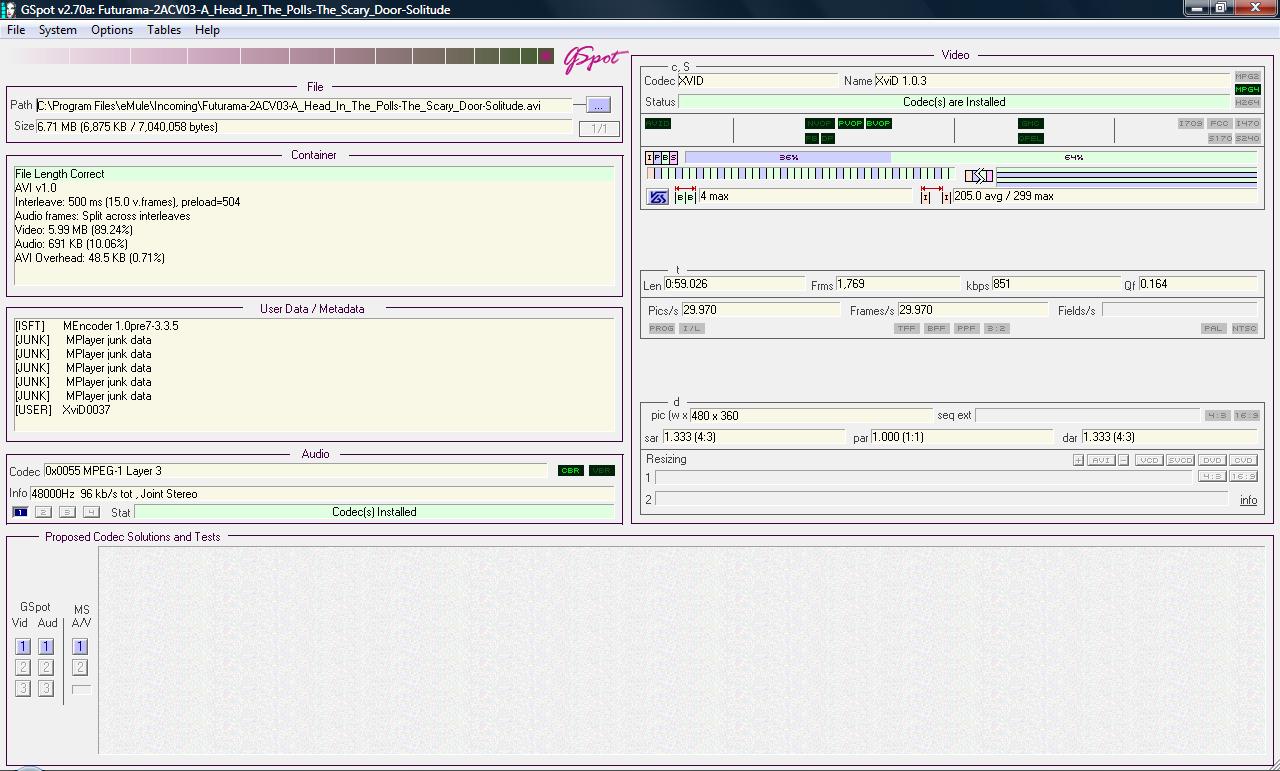
Task: Click the IPBS frame type legend
Action: pyautogui.click(x=662, y=158)
